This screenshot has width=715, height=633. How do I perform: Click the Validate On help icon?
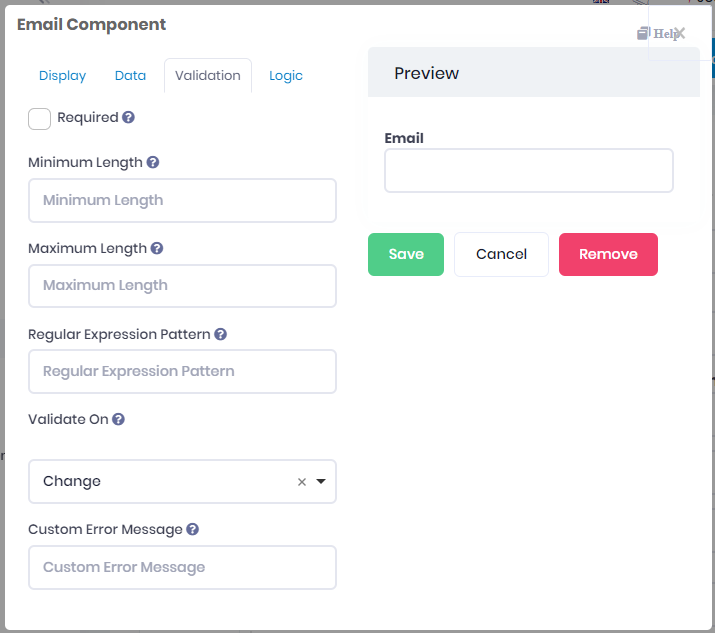118,420
